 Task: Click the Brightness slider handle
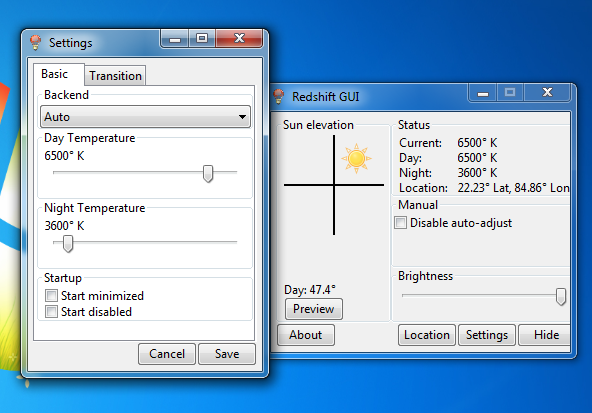click(561, 297)
